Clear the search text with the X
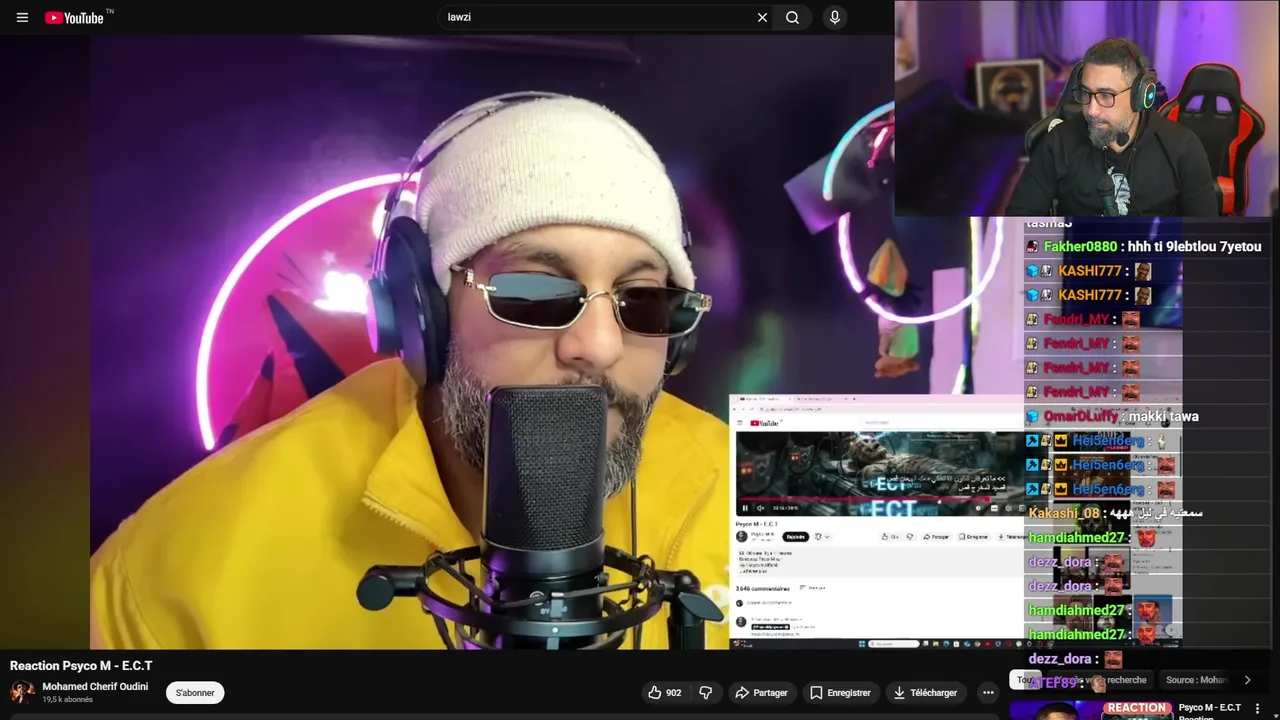This screenshot has width=1280, height=720. (x=762, y=17)
